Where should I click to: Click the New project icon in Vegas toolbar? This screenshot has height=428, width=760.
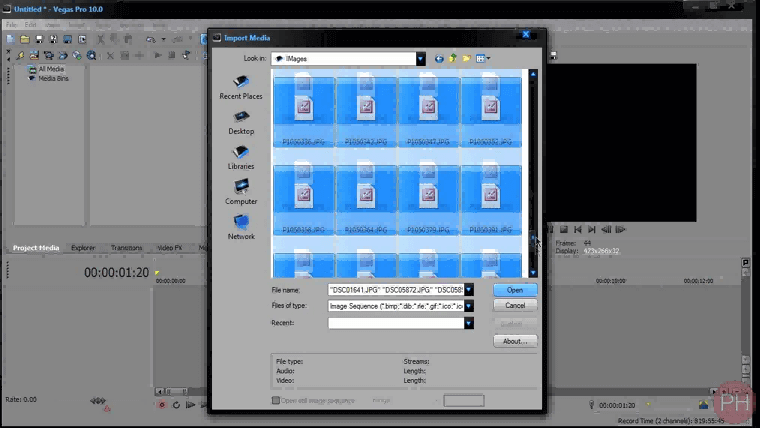pos(11,39)
